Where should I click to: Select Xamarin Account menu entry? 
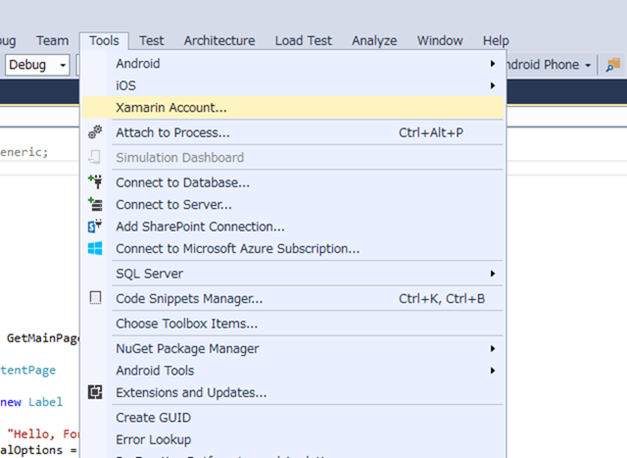(171, 107)
